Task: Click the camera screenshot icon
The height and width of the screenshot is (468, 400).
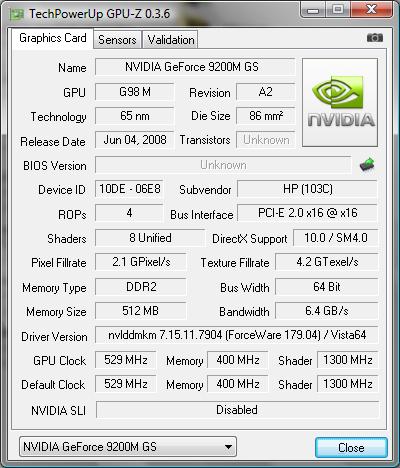Action: [x=375, y=38]
